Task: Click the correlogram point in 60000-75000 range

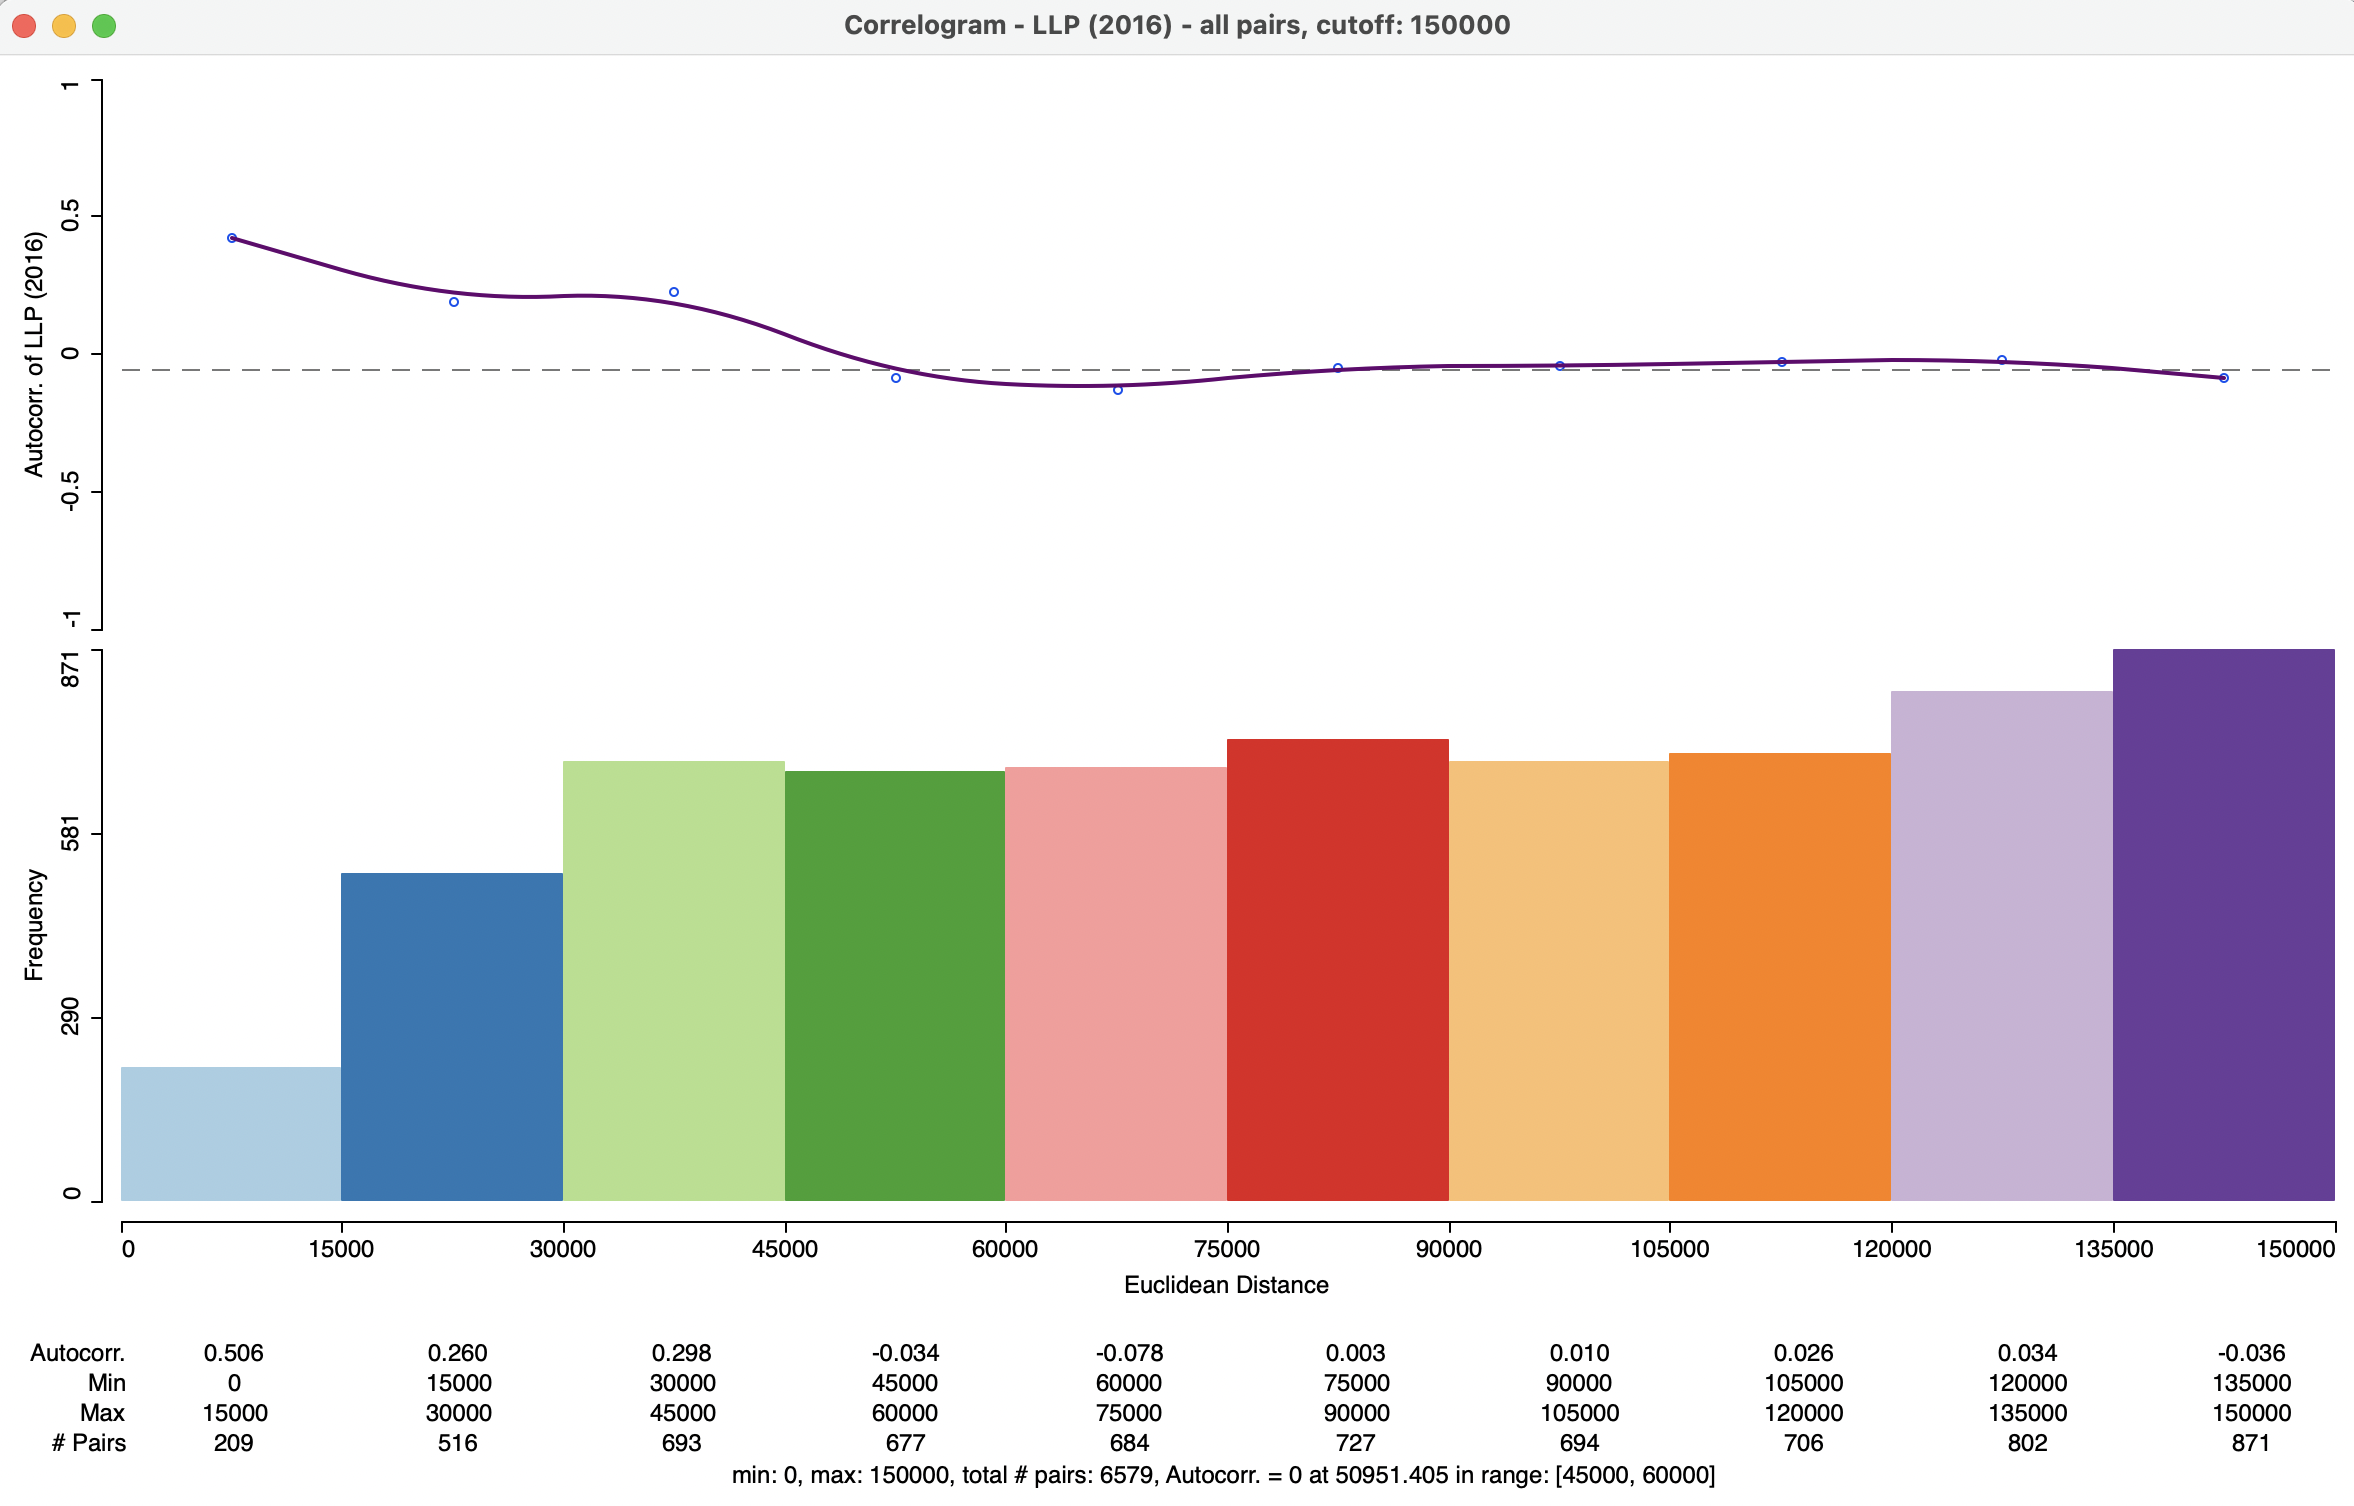Action: pos(1118,390)
